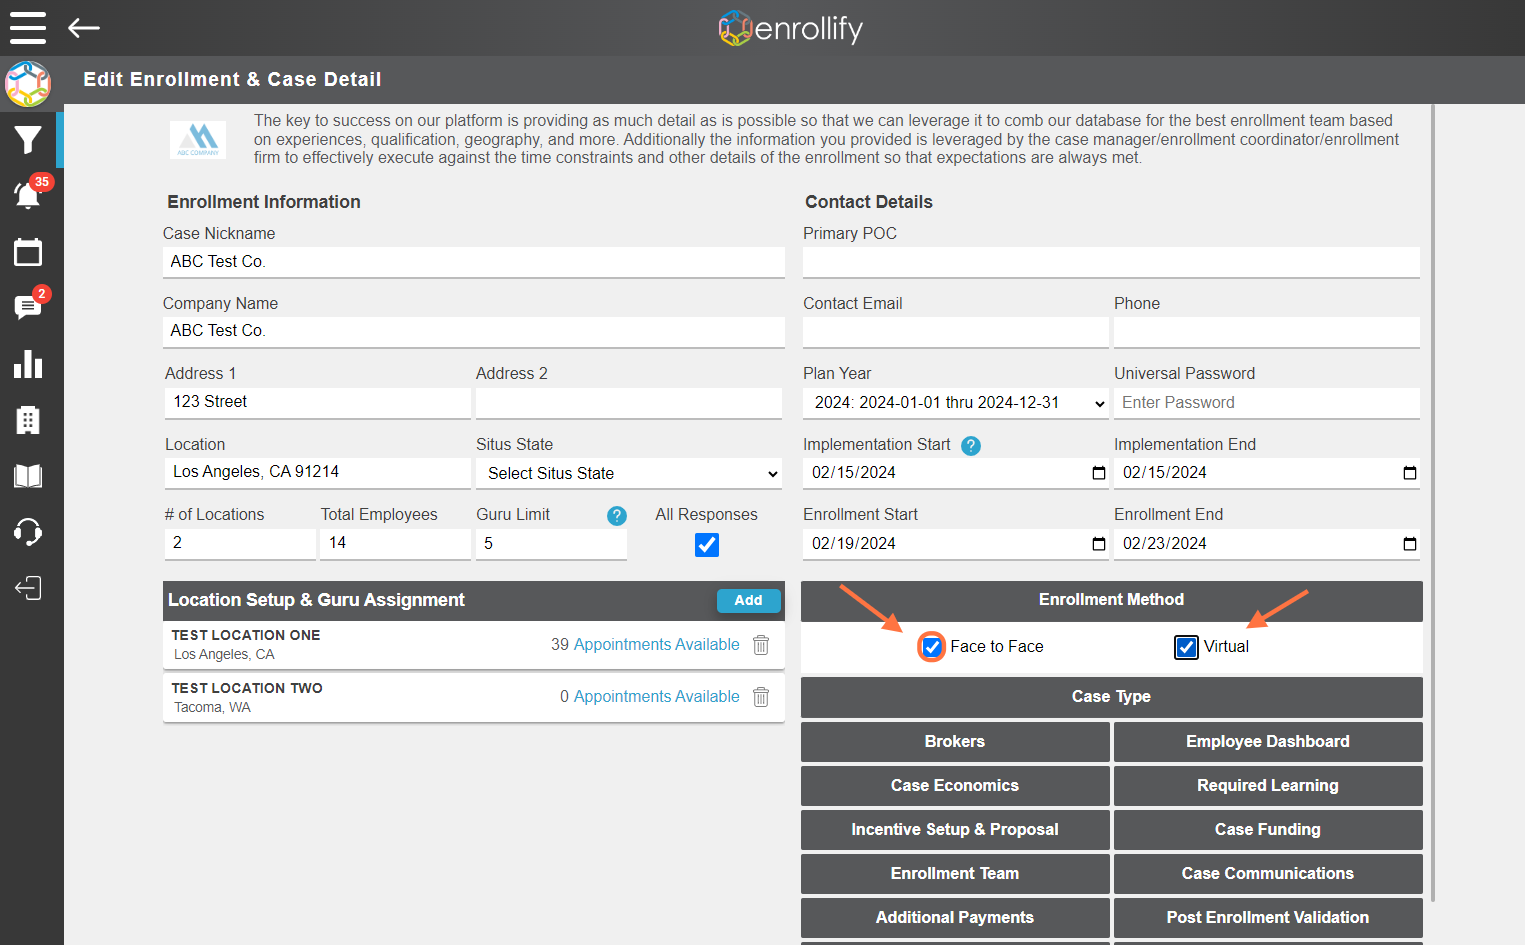Open the bar chart reports icon
Viewport: 1525px width, 945px height.
pyautogui.click(x=28, y=364)
